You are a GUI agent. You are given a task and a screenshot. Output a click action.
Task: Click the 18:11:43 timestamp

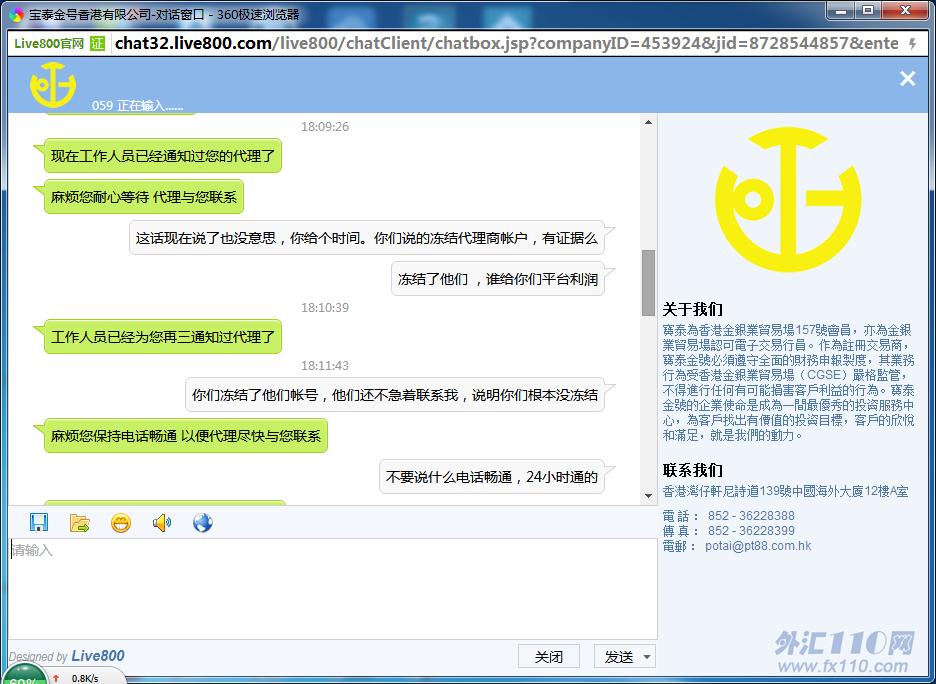325,365
